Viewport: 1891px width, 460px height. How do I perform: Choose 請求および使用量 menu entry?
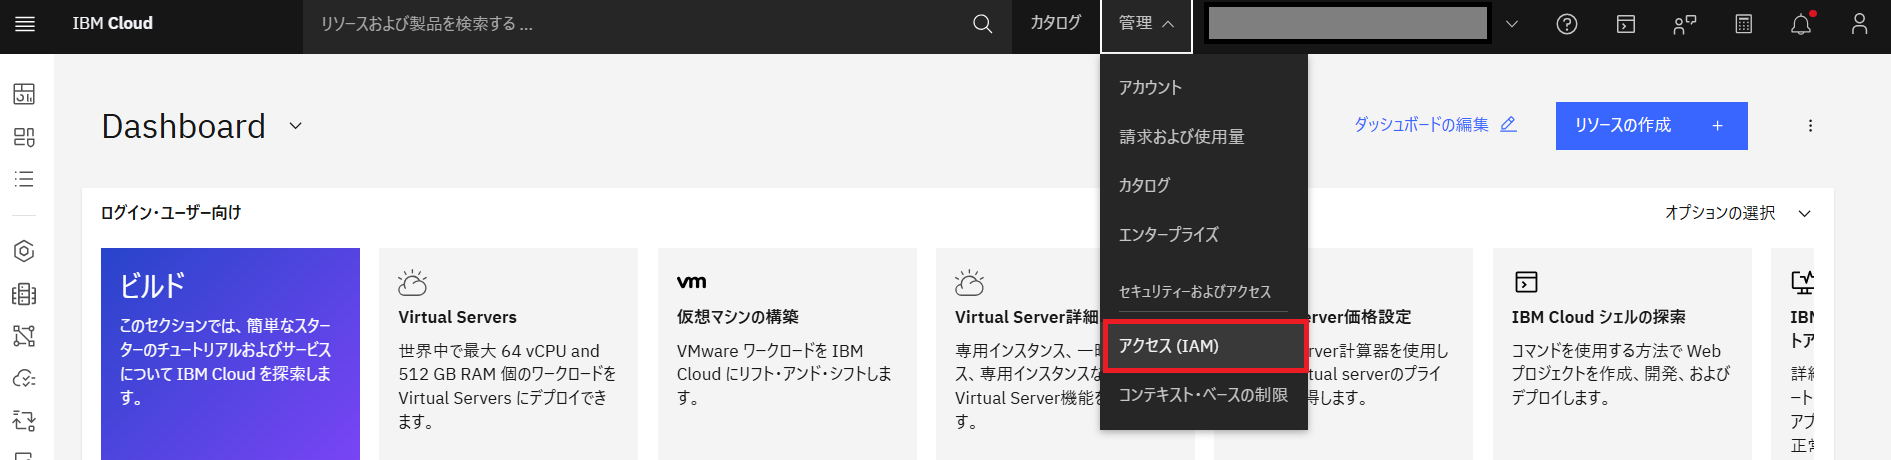1182,137
